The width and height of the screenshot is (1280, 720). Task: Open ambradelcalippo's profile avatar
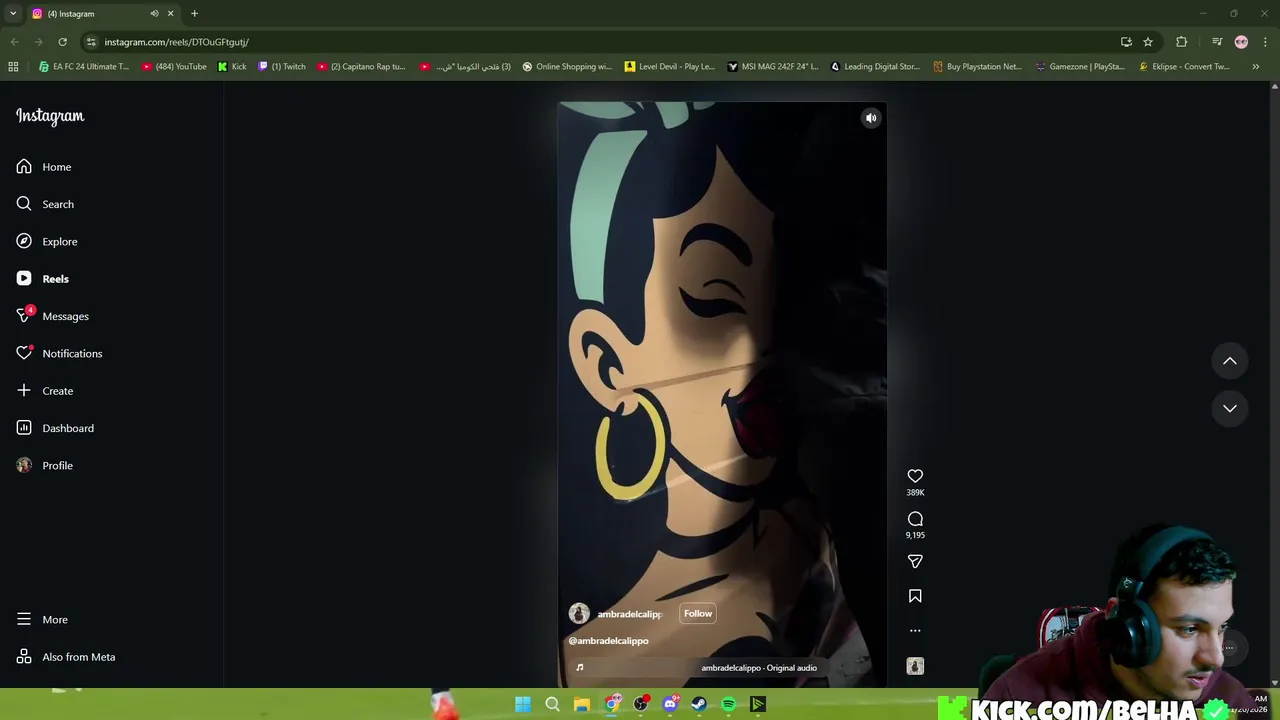(579, 614)
